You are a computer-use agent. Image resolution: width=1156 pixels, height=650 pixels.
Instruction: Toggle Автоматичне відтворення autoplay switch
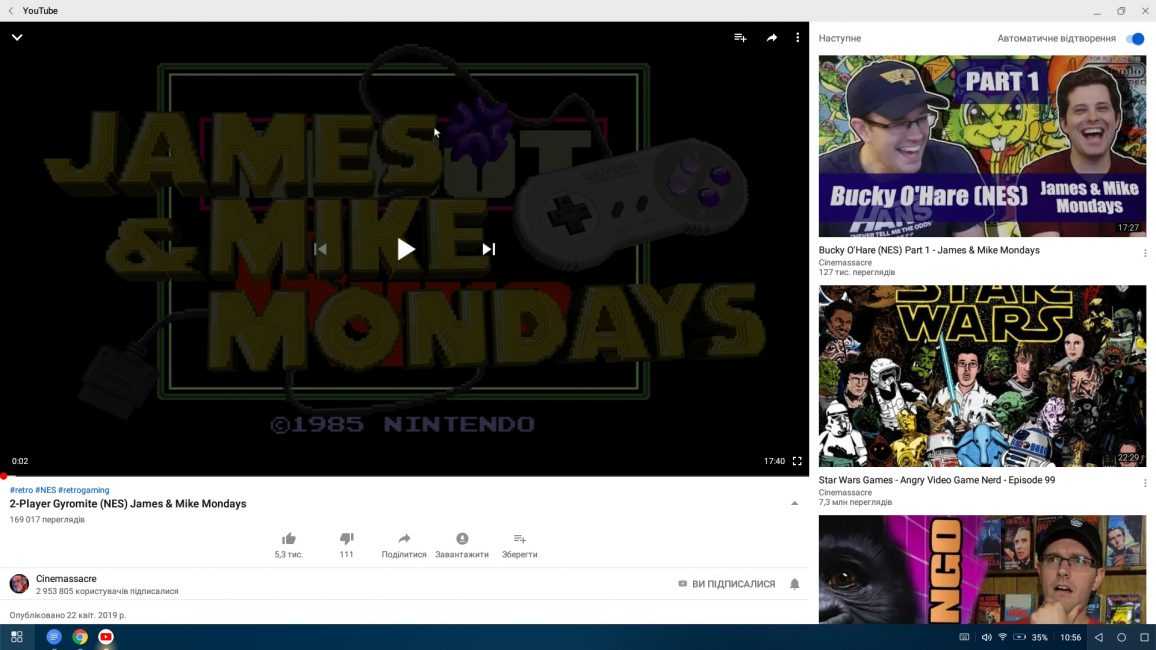[x=1134, y=39]
